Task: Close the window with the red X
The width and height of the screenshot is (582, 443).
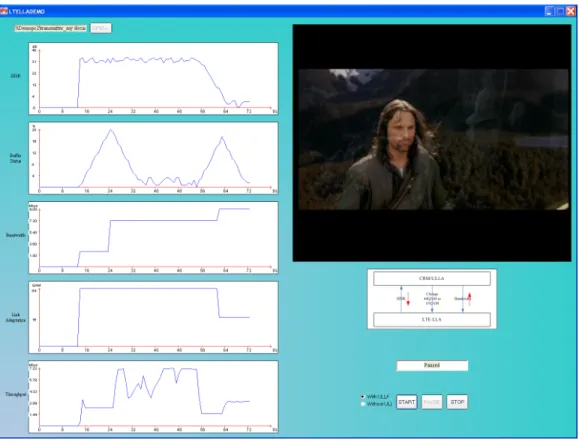Action: pyautogui.click(x=570, y=11)
